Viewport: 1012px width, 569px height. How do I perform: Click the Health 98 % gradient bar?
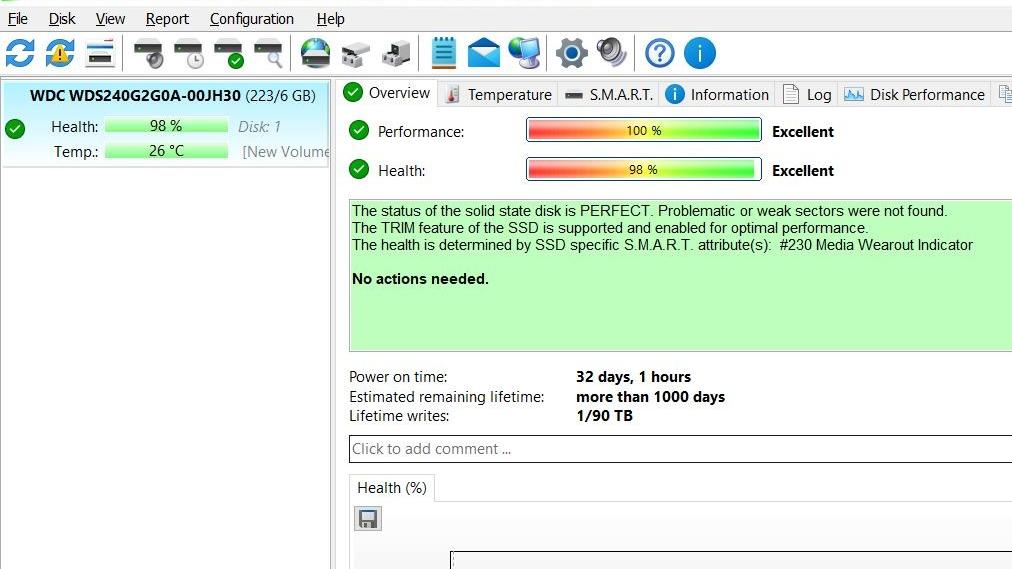point(643,170)
